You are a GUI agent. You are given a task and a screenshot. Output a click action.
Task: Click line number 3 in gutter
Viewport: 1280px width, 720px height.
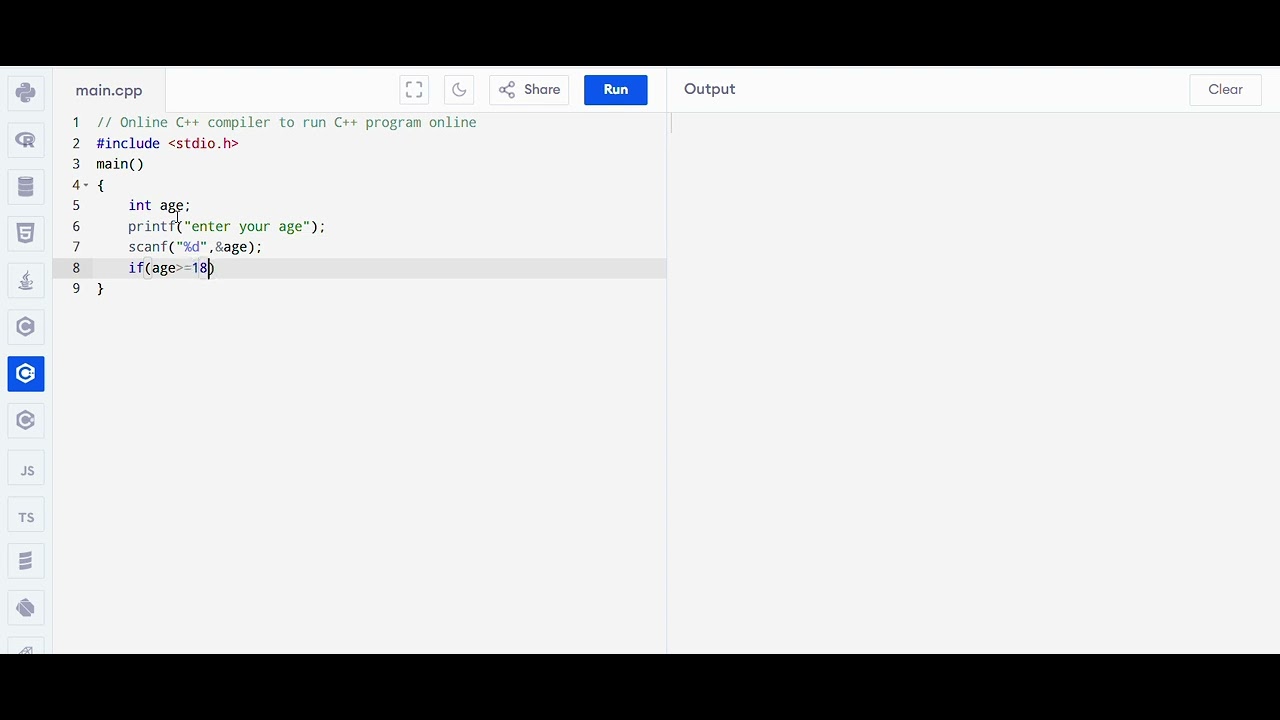[75, 164]
